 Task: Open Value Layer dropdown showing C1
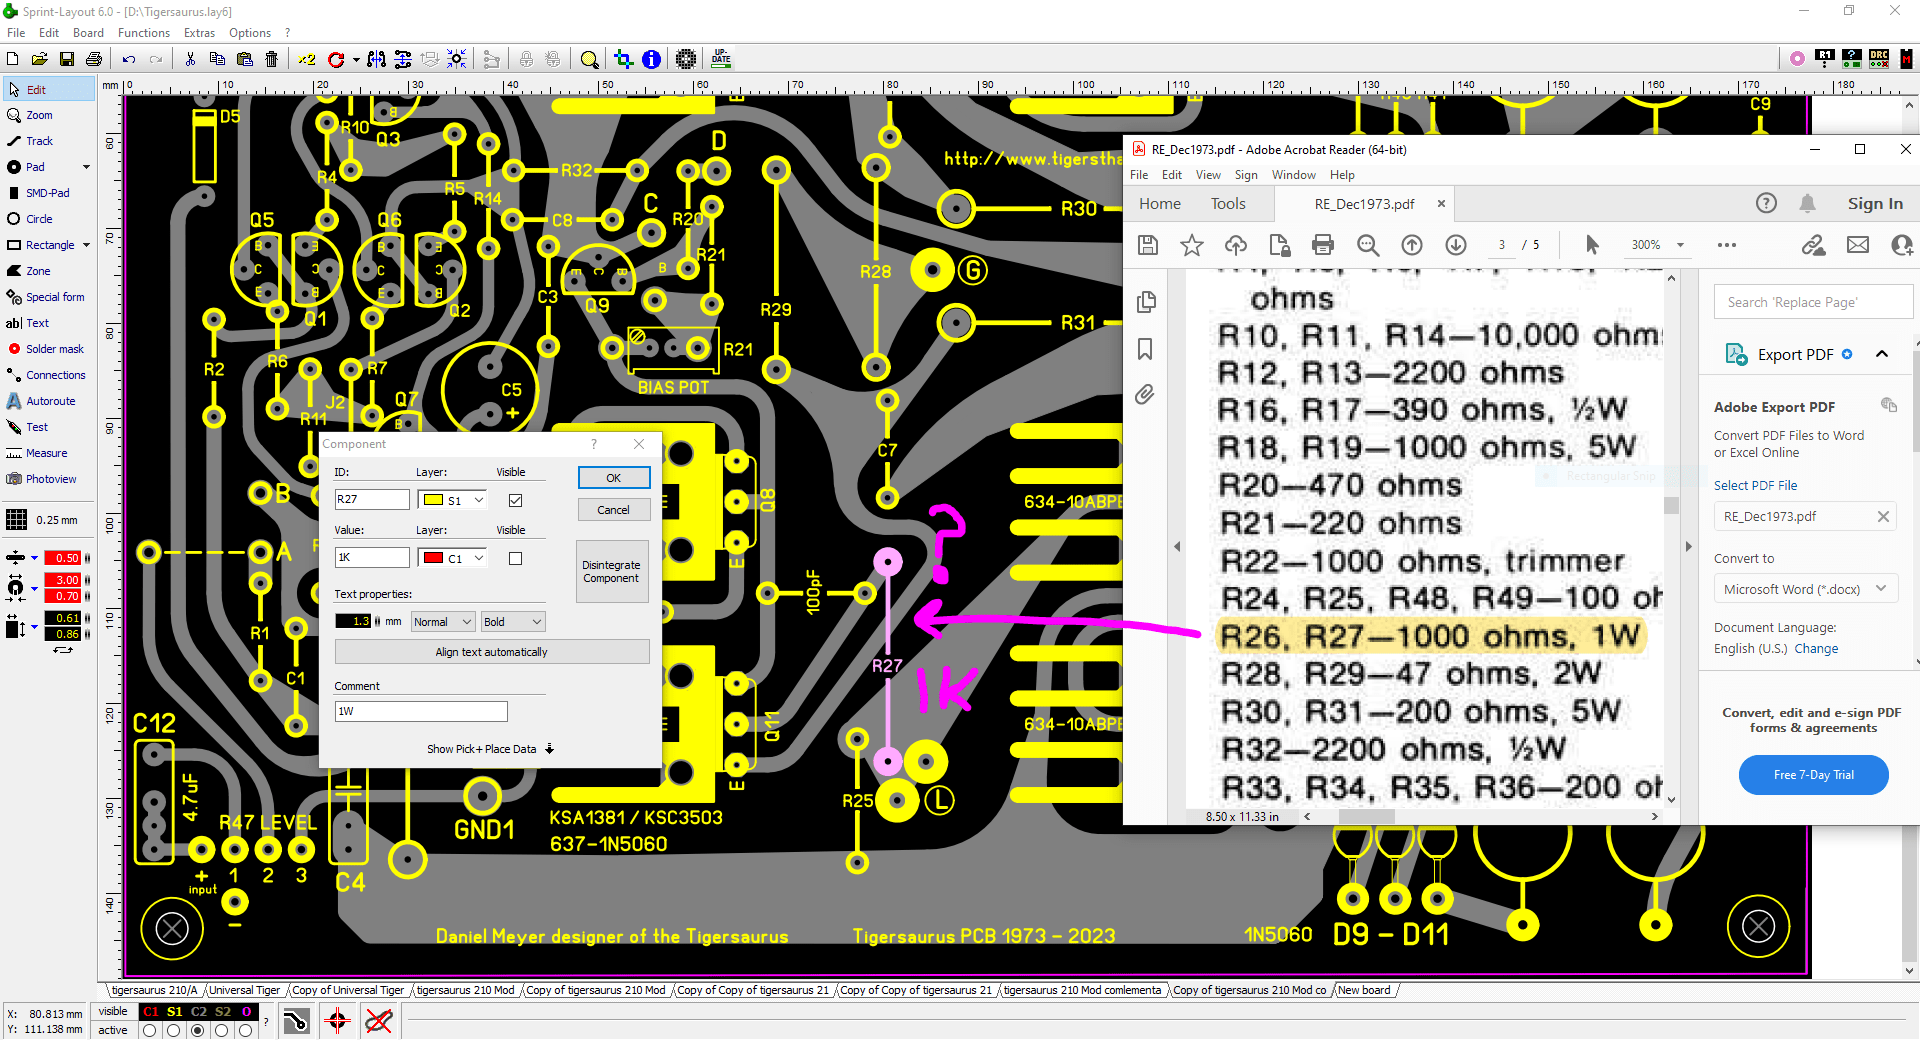pyautogui.click(x=453, y=558)
